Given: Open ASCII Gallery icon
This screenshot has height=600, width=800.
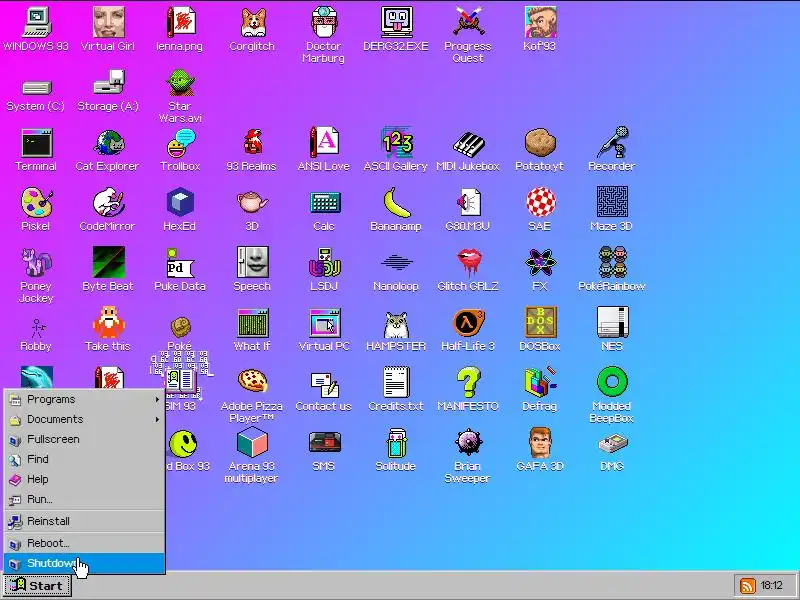Looking at the screenshot, I should click(396, 143).
